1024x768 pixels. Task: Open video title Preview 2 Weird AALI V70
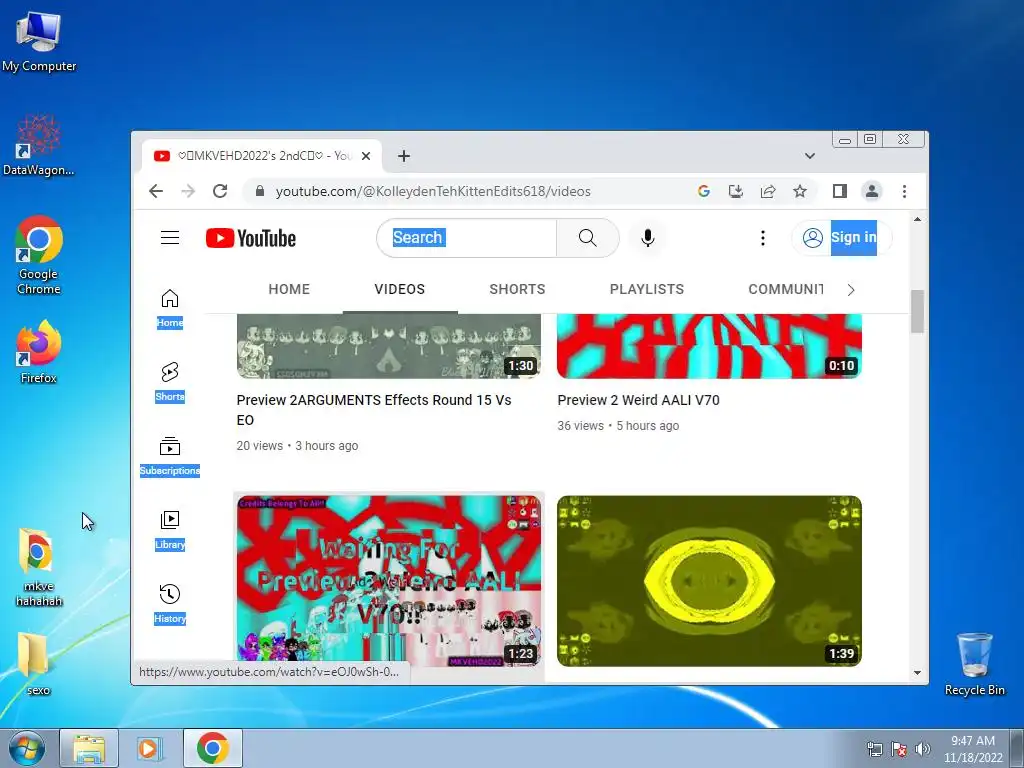638,400
